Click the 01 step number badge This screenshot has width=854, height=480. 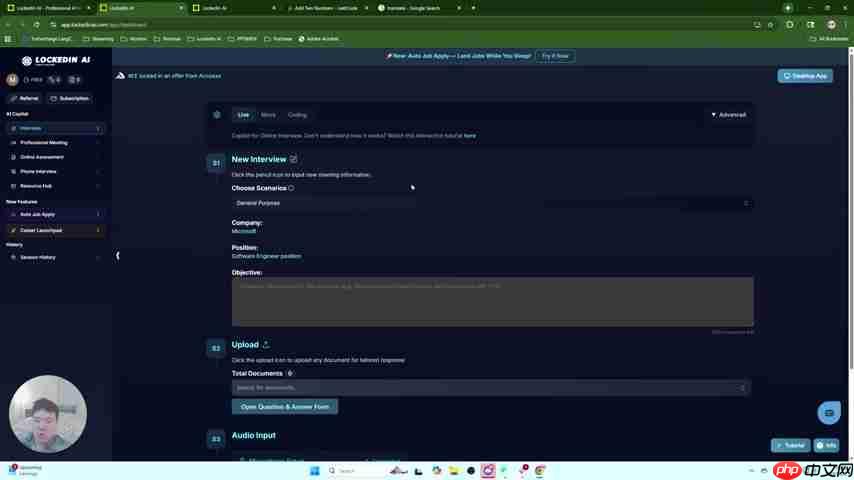(x=216, y=163)
